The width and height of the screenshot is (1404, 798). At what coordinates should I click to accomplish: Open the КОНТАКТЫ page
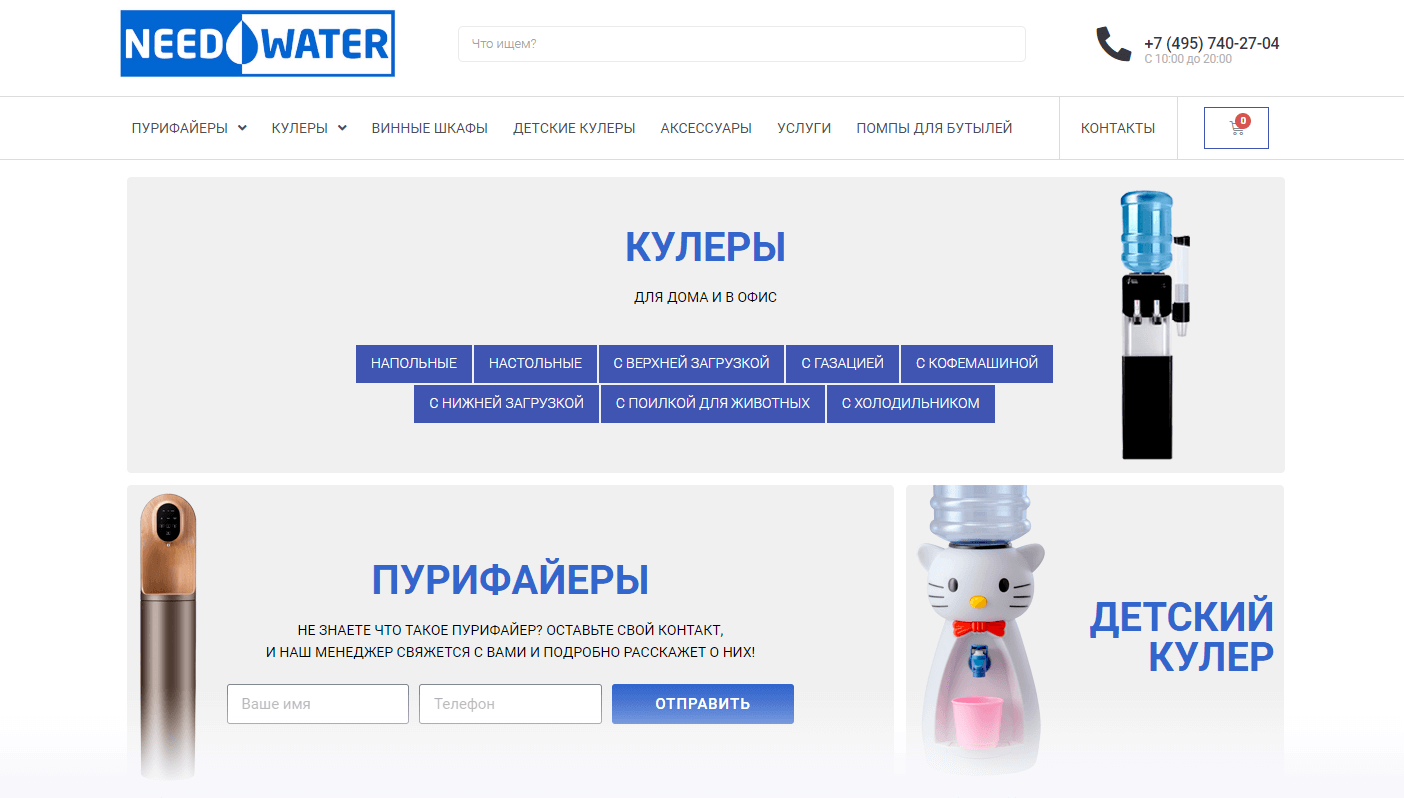[x=1118, y=128]
